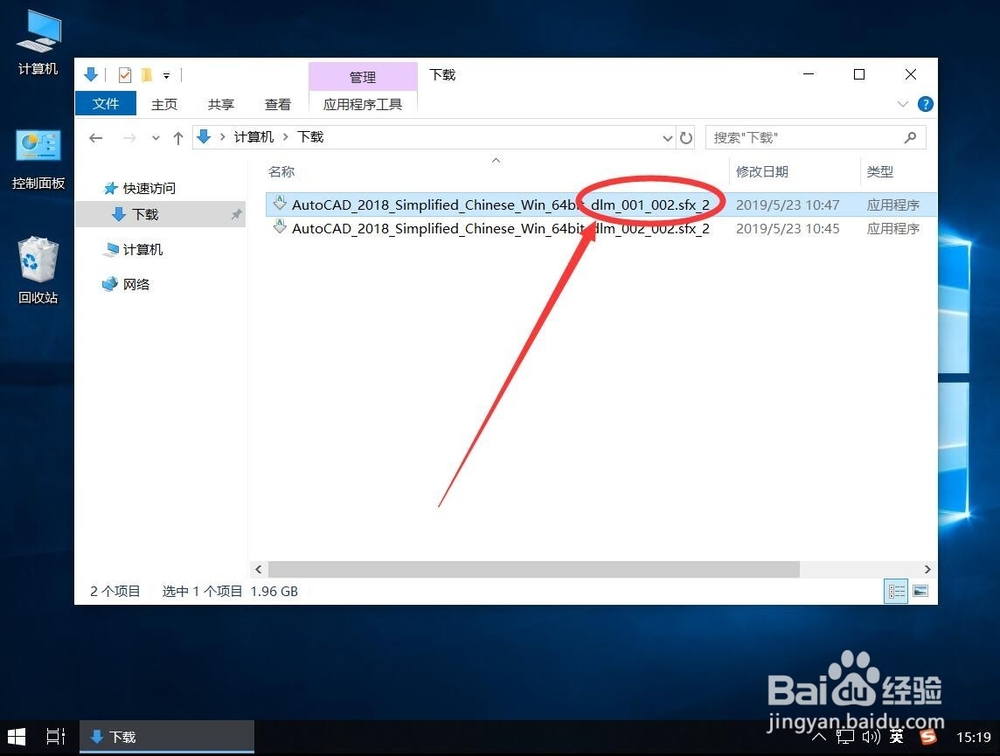Expand the quick access toolbar customize dropdown

167,75
